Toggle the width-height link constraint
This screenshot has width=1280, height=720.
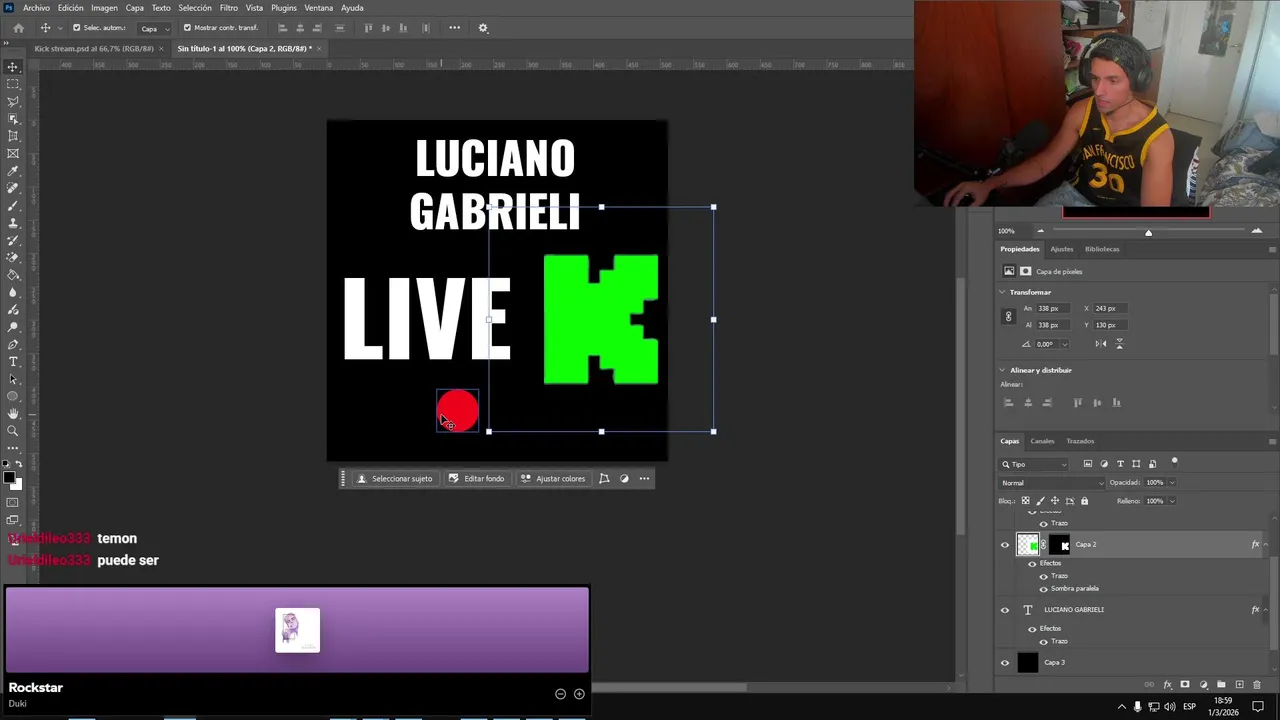pos(1008,316)
